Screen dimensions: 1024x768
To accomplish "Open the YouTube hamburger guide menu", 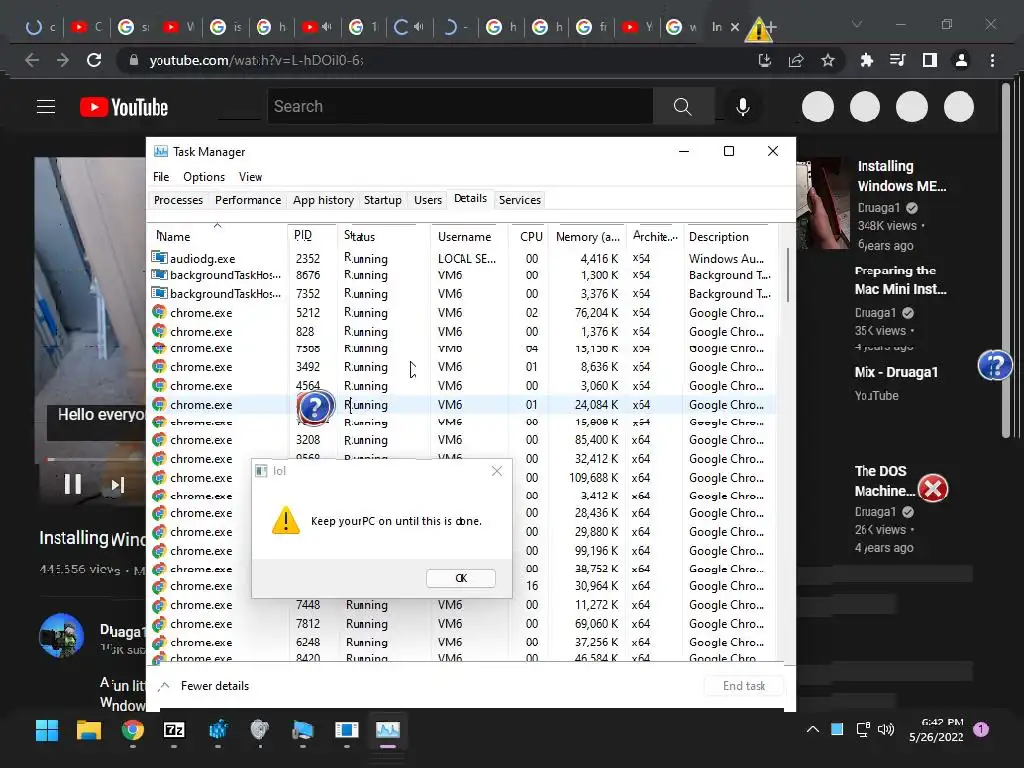I will [x=46, y=106].
